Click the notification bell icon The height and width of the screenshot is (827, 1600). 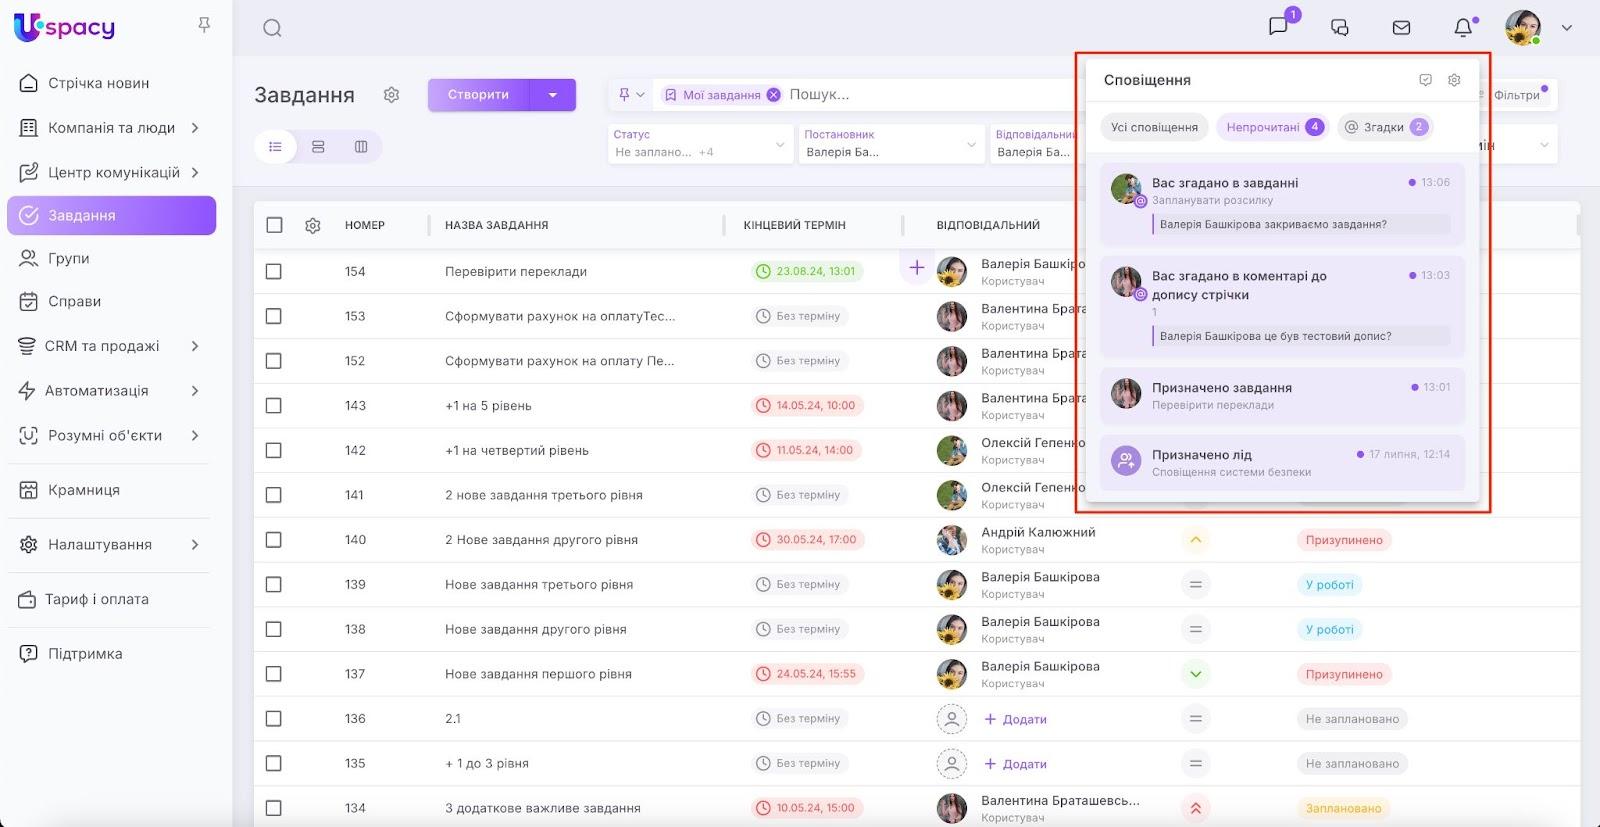1463,28
